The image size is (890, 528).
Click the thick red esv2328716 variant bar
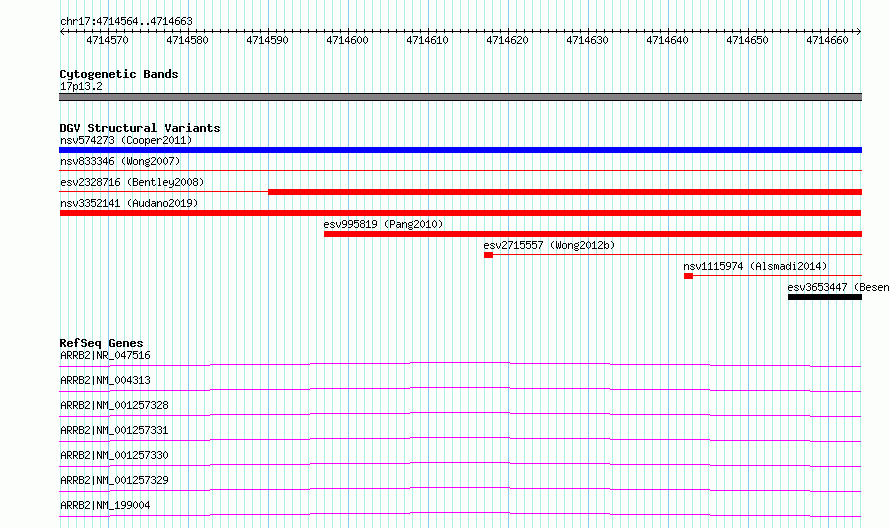click(x=565, y=192)
